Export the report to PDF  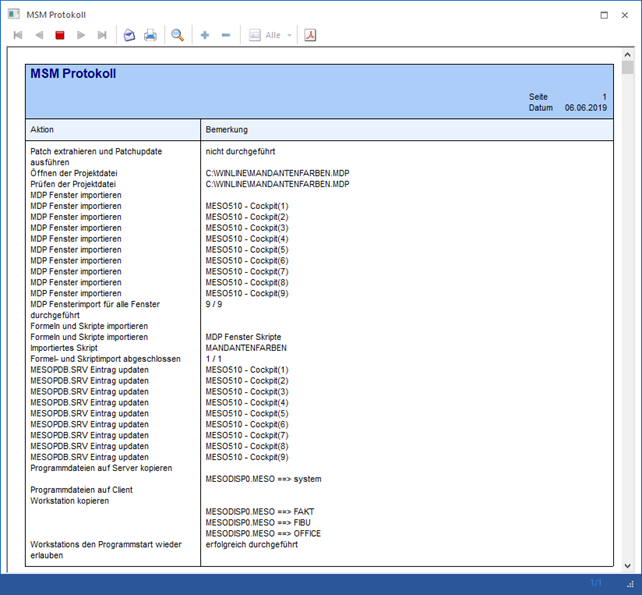[311, 35]
